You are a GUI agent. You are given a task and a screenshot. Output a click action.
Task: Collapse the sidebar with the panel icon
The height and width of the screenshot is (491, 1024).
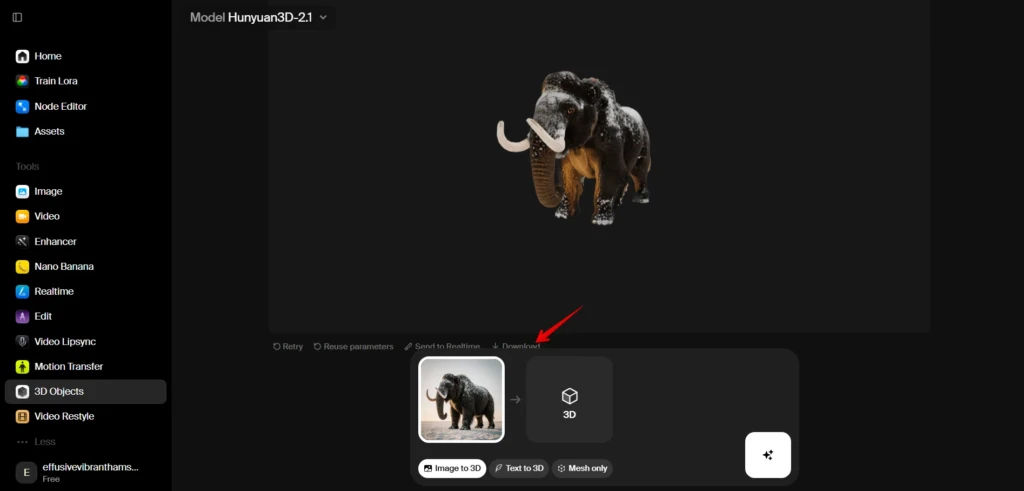(18, 18)
